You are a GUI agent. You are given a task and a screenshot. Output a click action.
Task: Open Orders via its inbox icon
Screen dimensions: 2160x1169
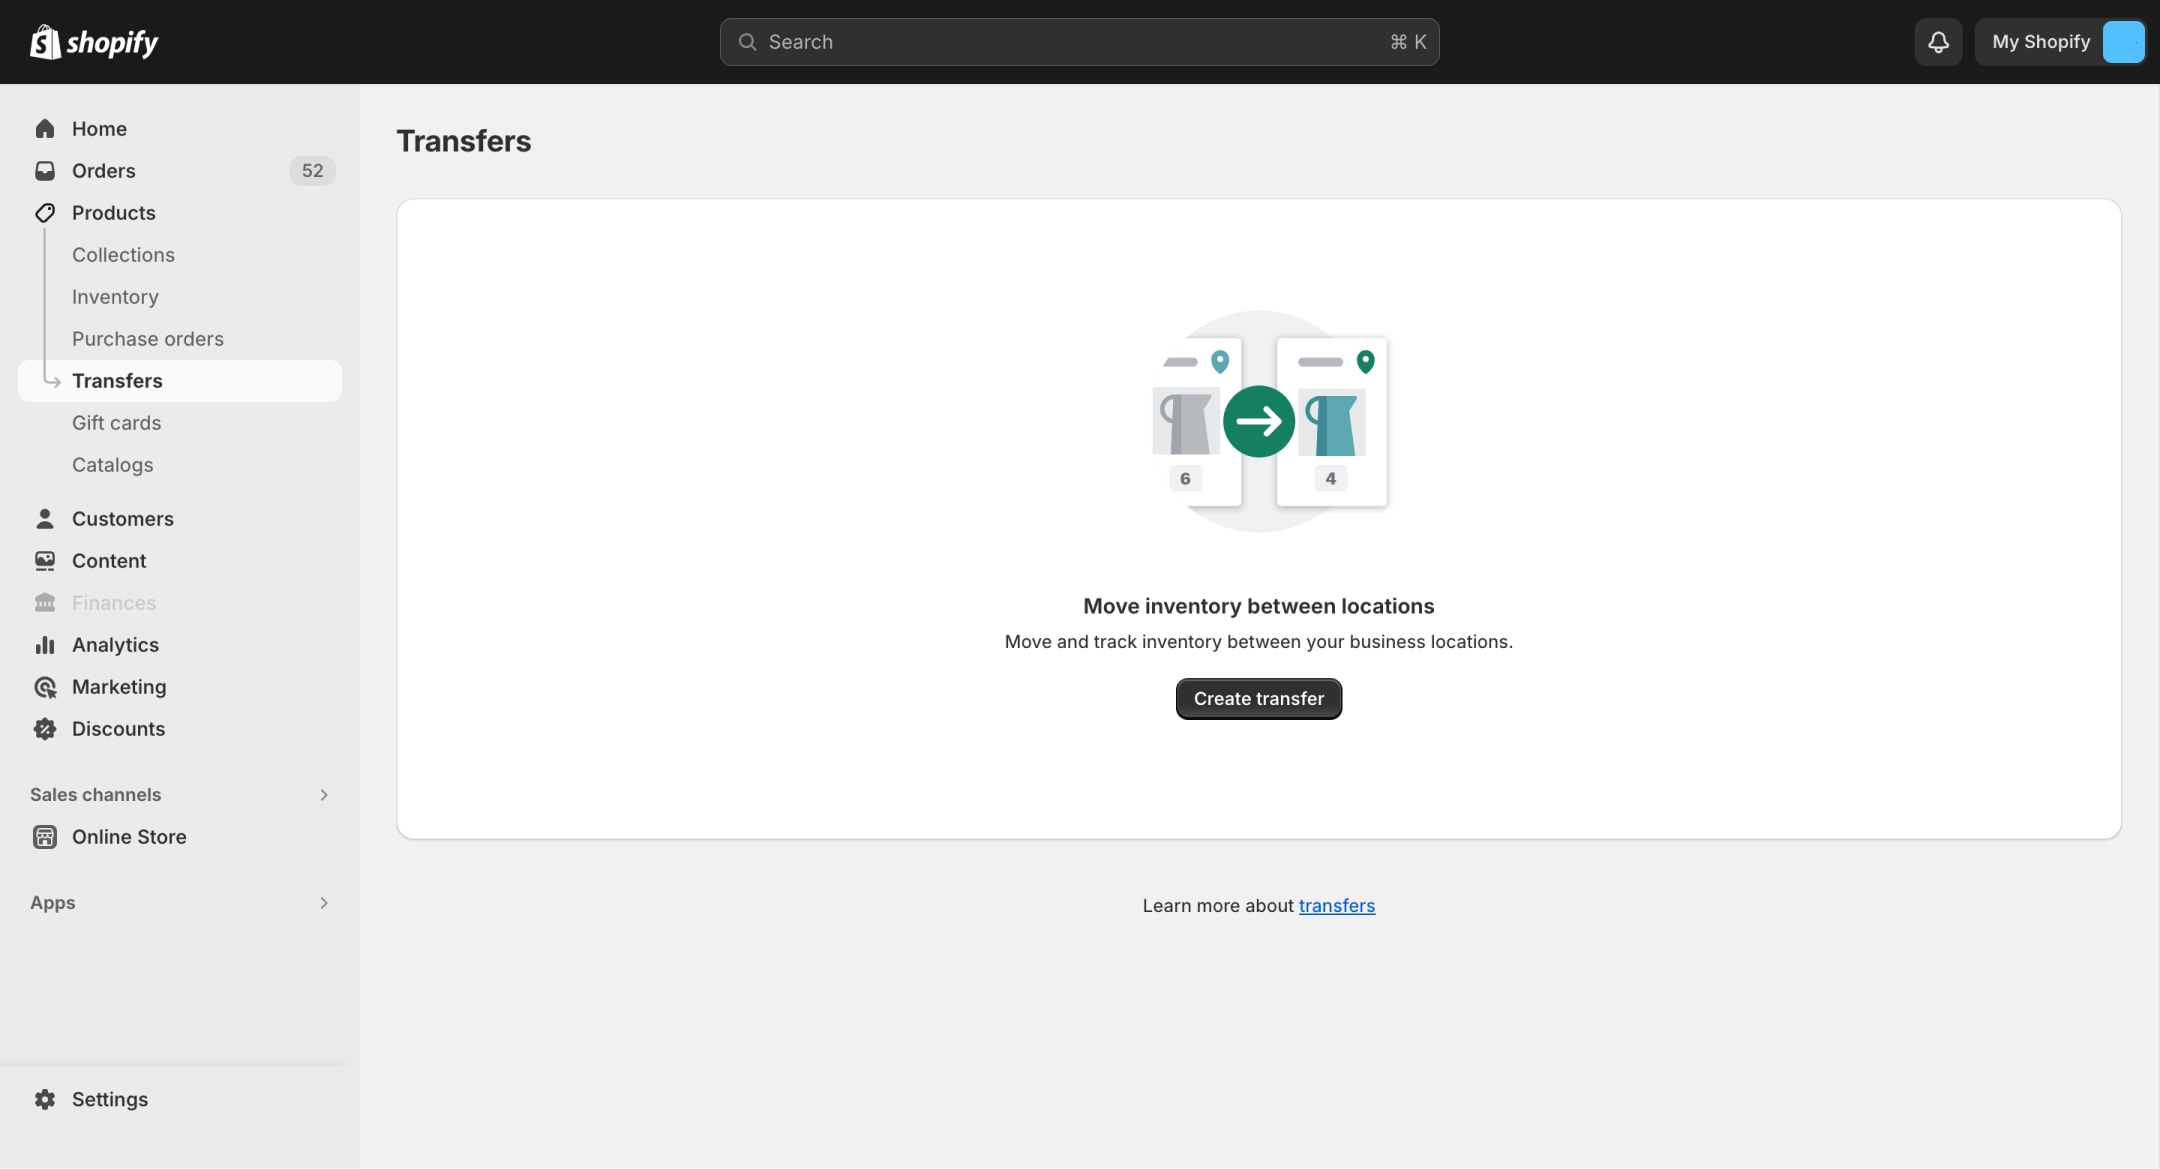(x=45, y=171)
